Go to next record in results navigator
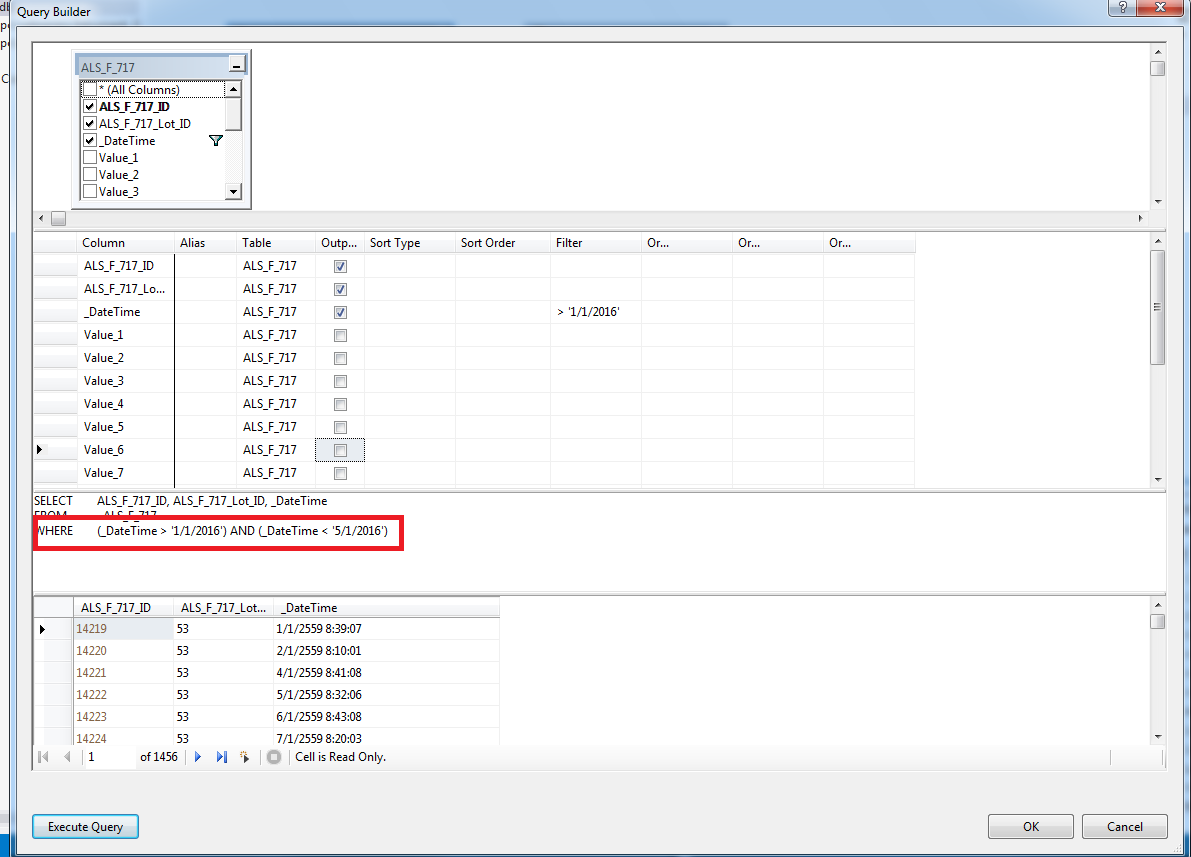 coord(198,757)
